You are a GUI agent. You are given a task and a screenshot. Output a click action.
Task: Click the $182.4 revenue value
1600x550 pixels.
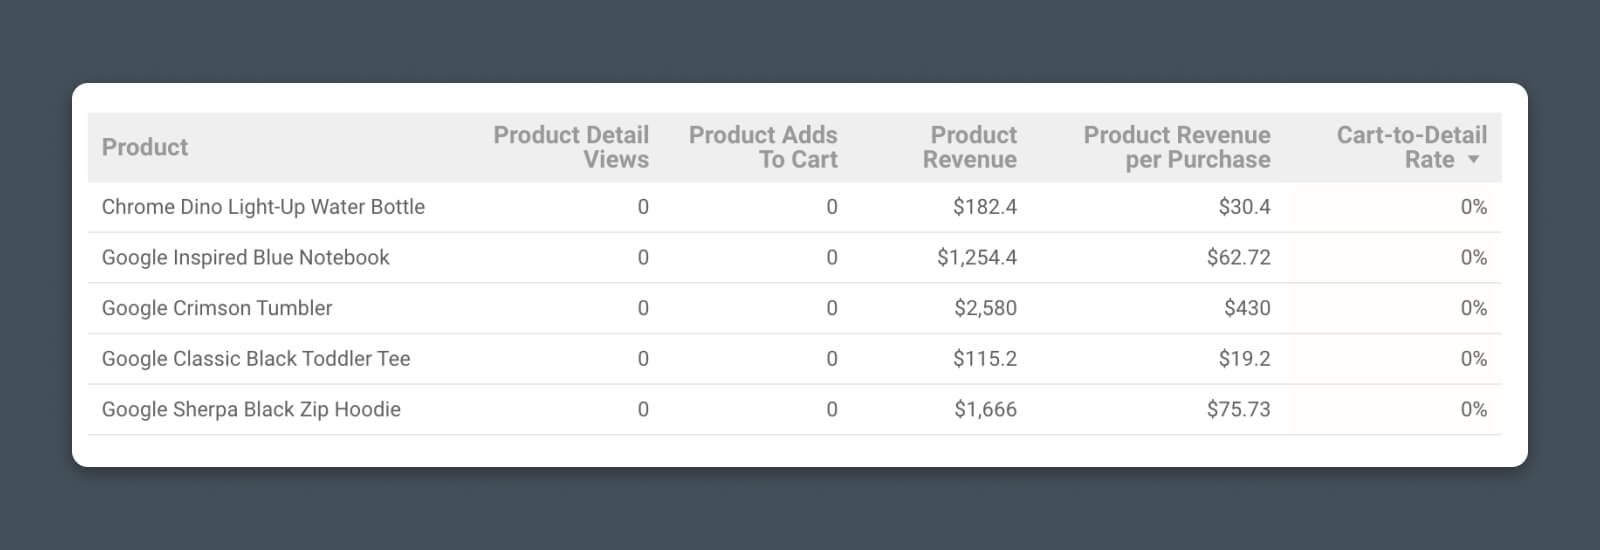(x=985, y=207)
